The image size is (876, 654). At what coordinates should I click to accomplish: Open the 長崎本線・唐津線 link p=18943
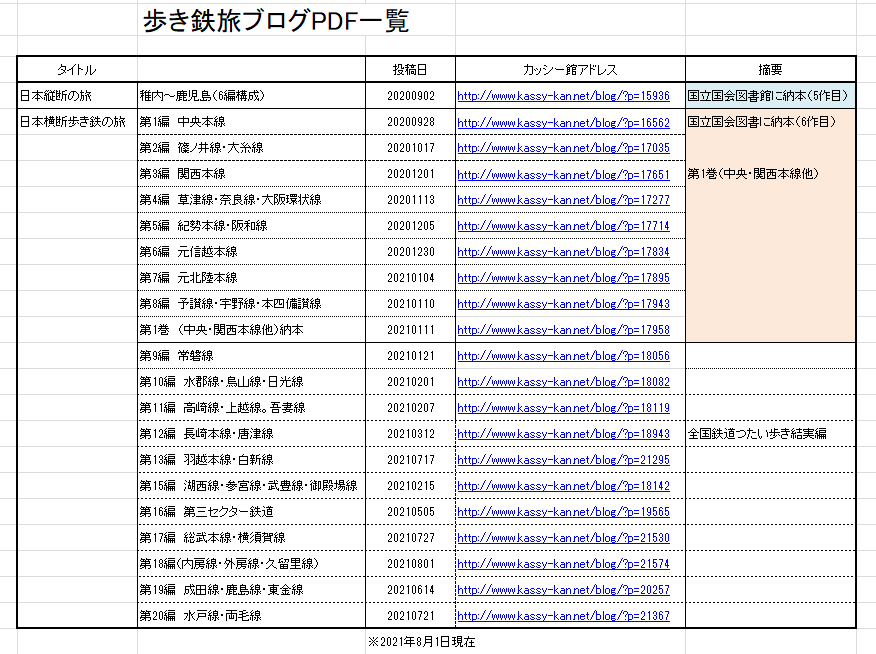click(x=563, y=434)
